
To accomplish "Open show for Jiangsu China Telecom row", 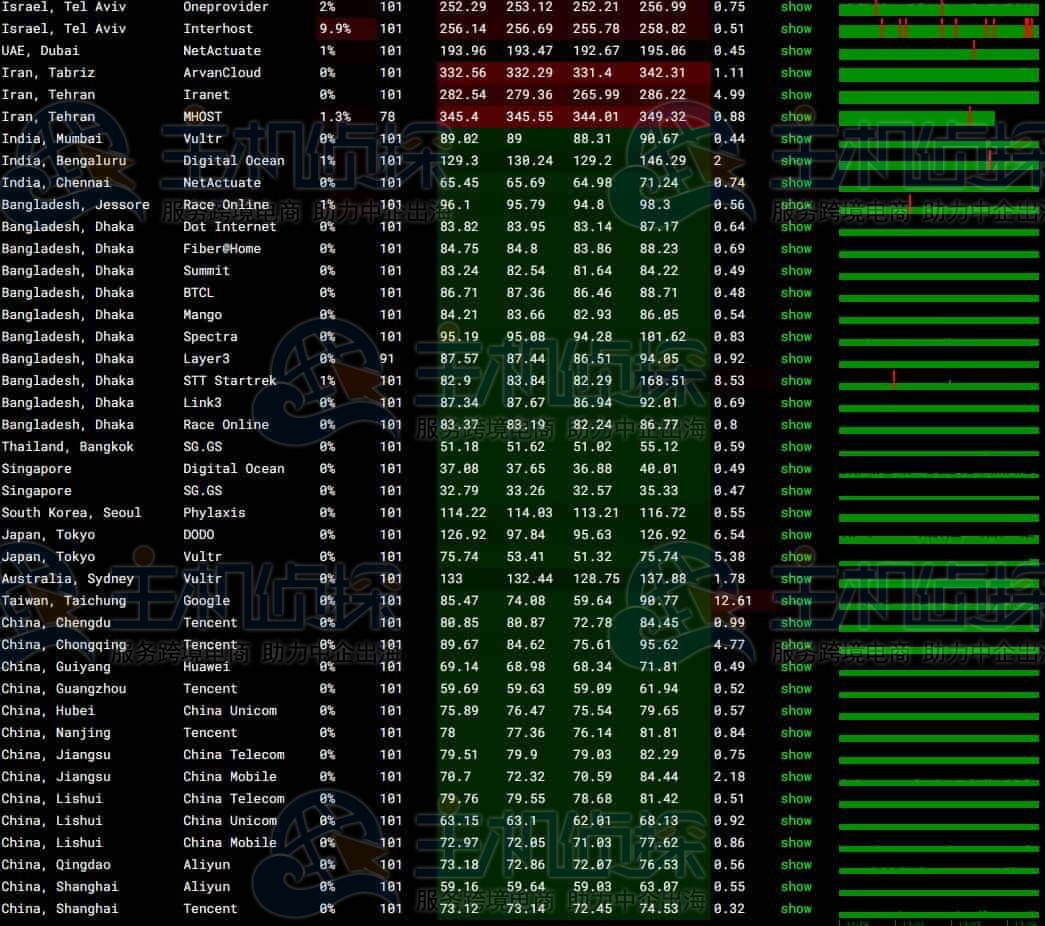I will [x=796, y=755].
